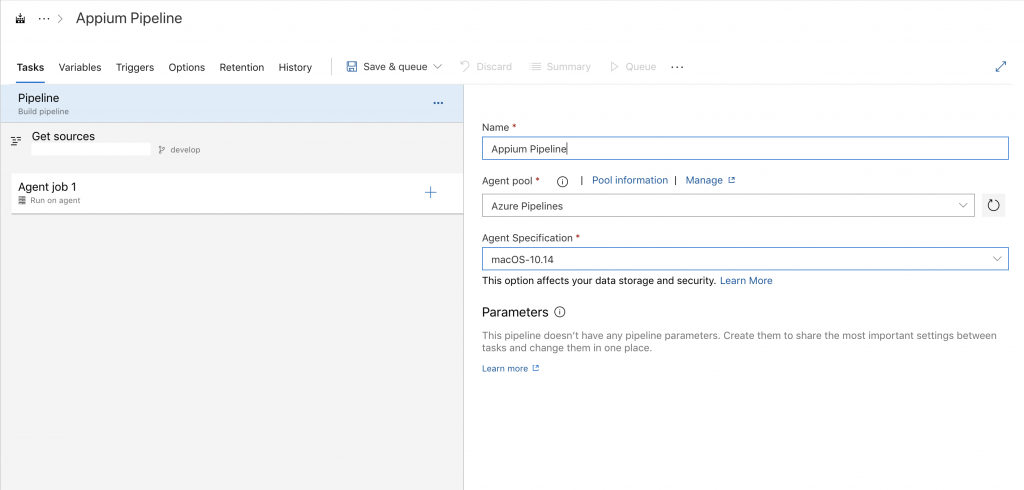Open the Pool information link
The height and width of the screenshot is (490, 1024).
630,180
